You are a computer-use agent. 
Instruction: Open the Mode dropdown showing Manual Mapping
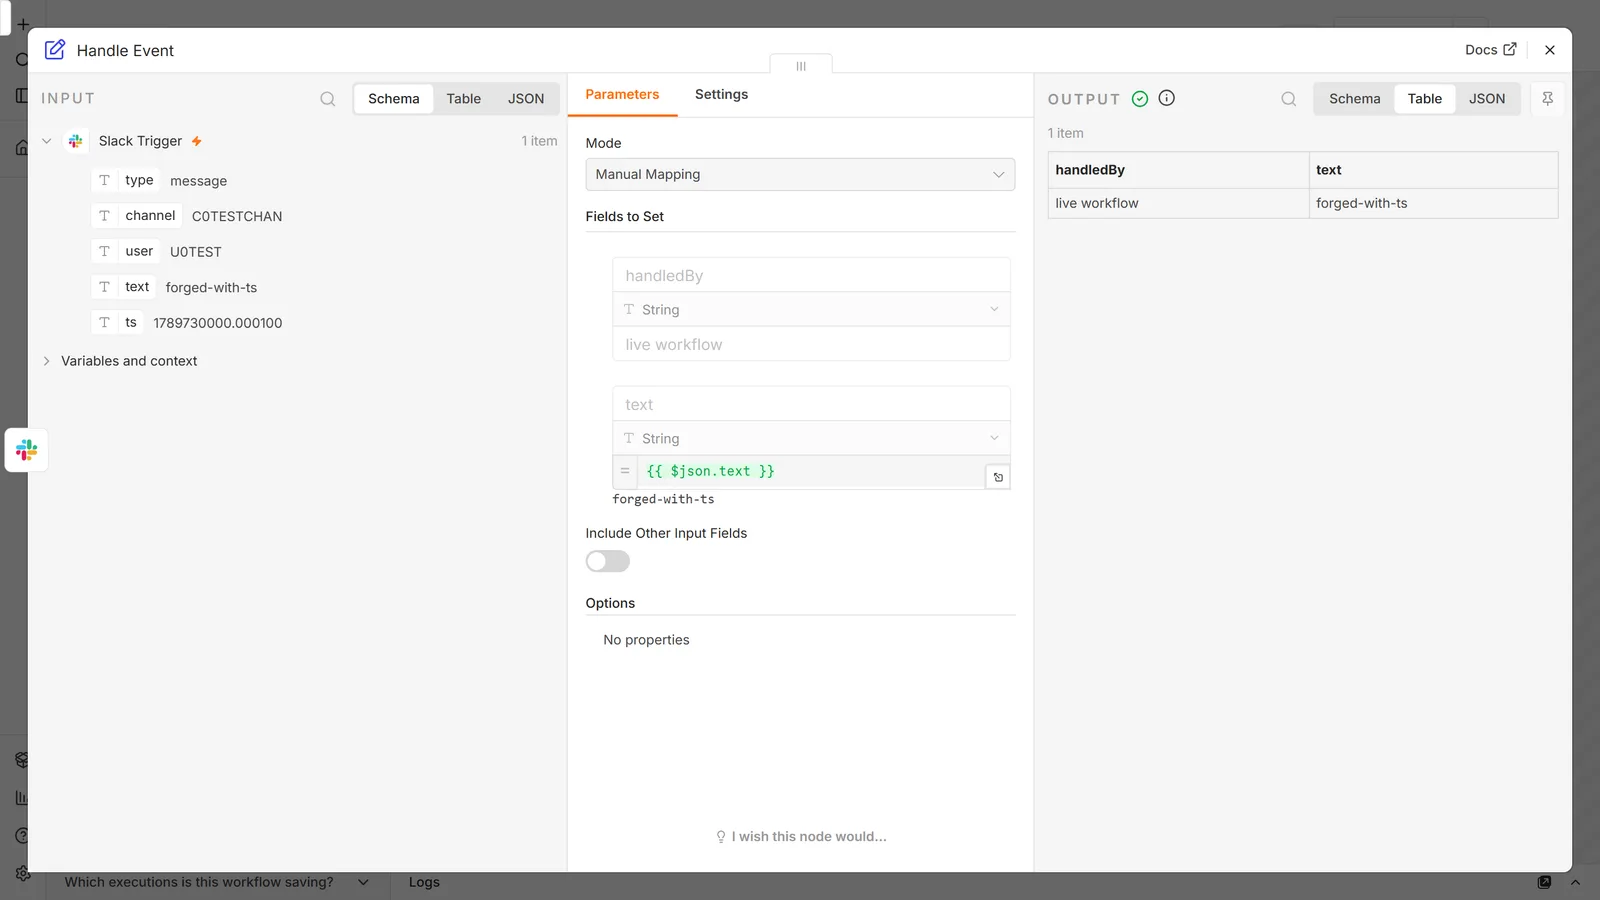click(800, 174)
